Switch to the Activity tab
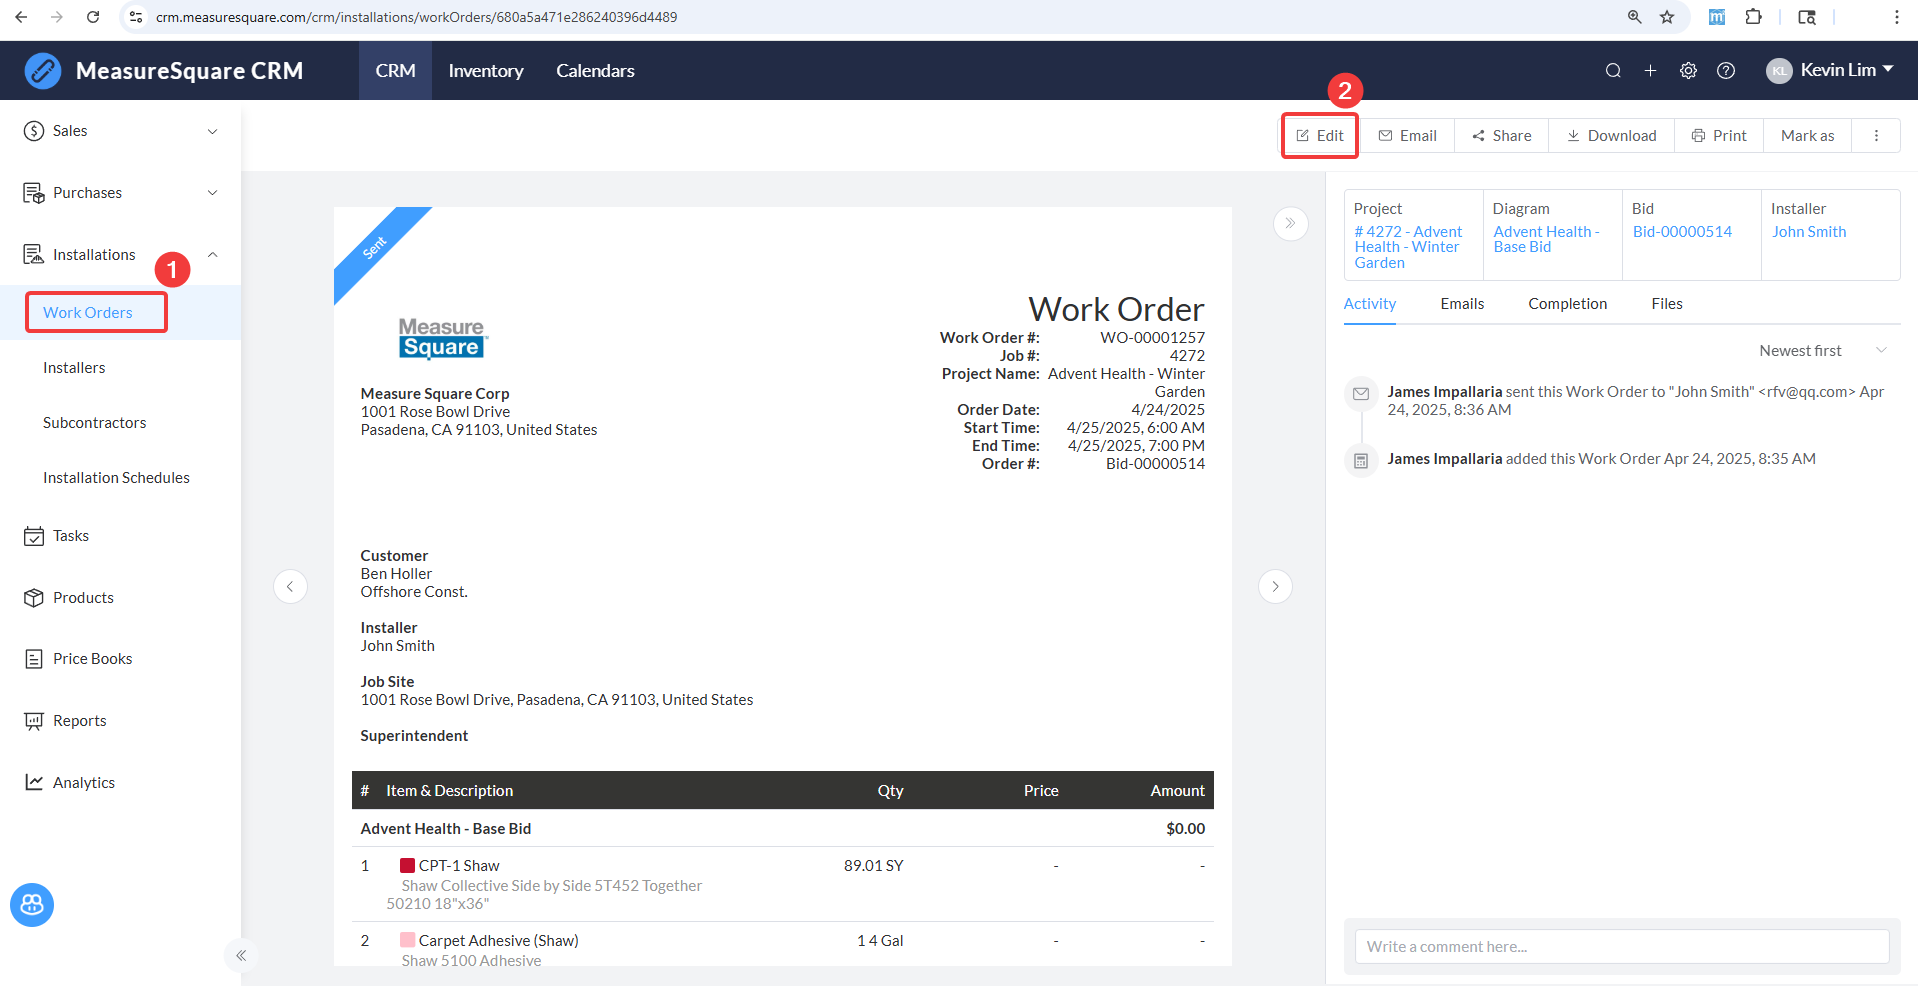Screen dimensions: 1918x986 [1370, 304]
